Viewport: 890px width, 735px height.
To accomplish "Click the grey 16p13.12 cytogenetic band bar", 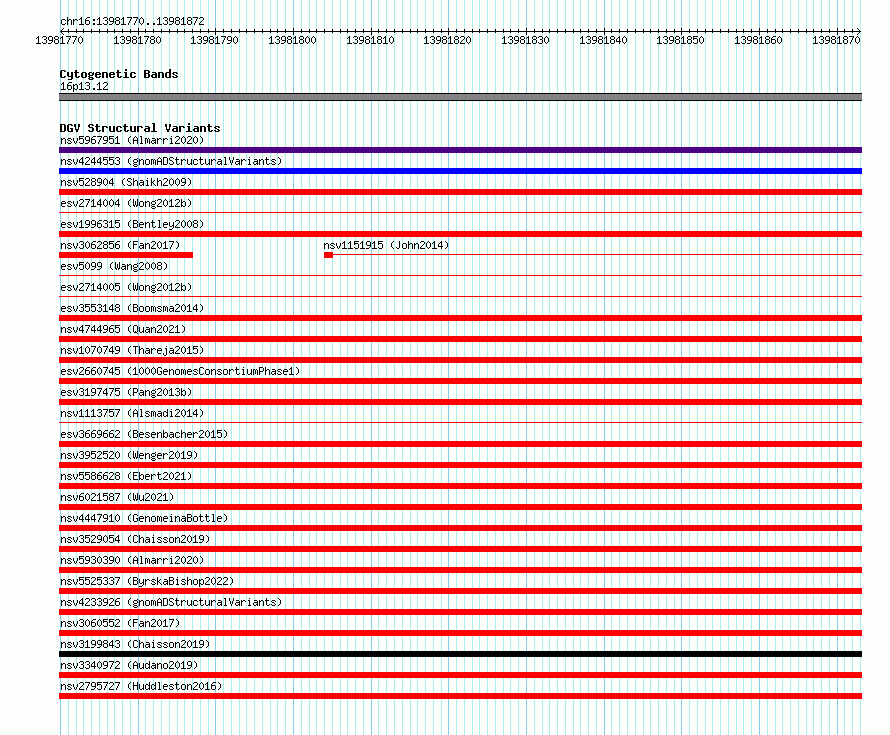I will (460, 97).
